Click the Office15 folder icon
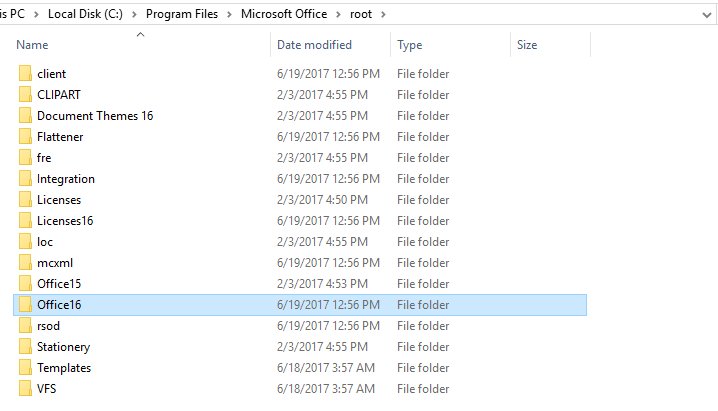 click(26, 284)
